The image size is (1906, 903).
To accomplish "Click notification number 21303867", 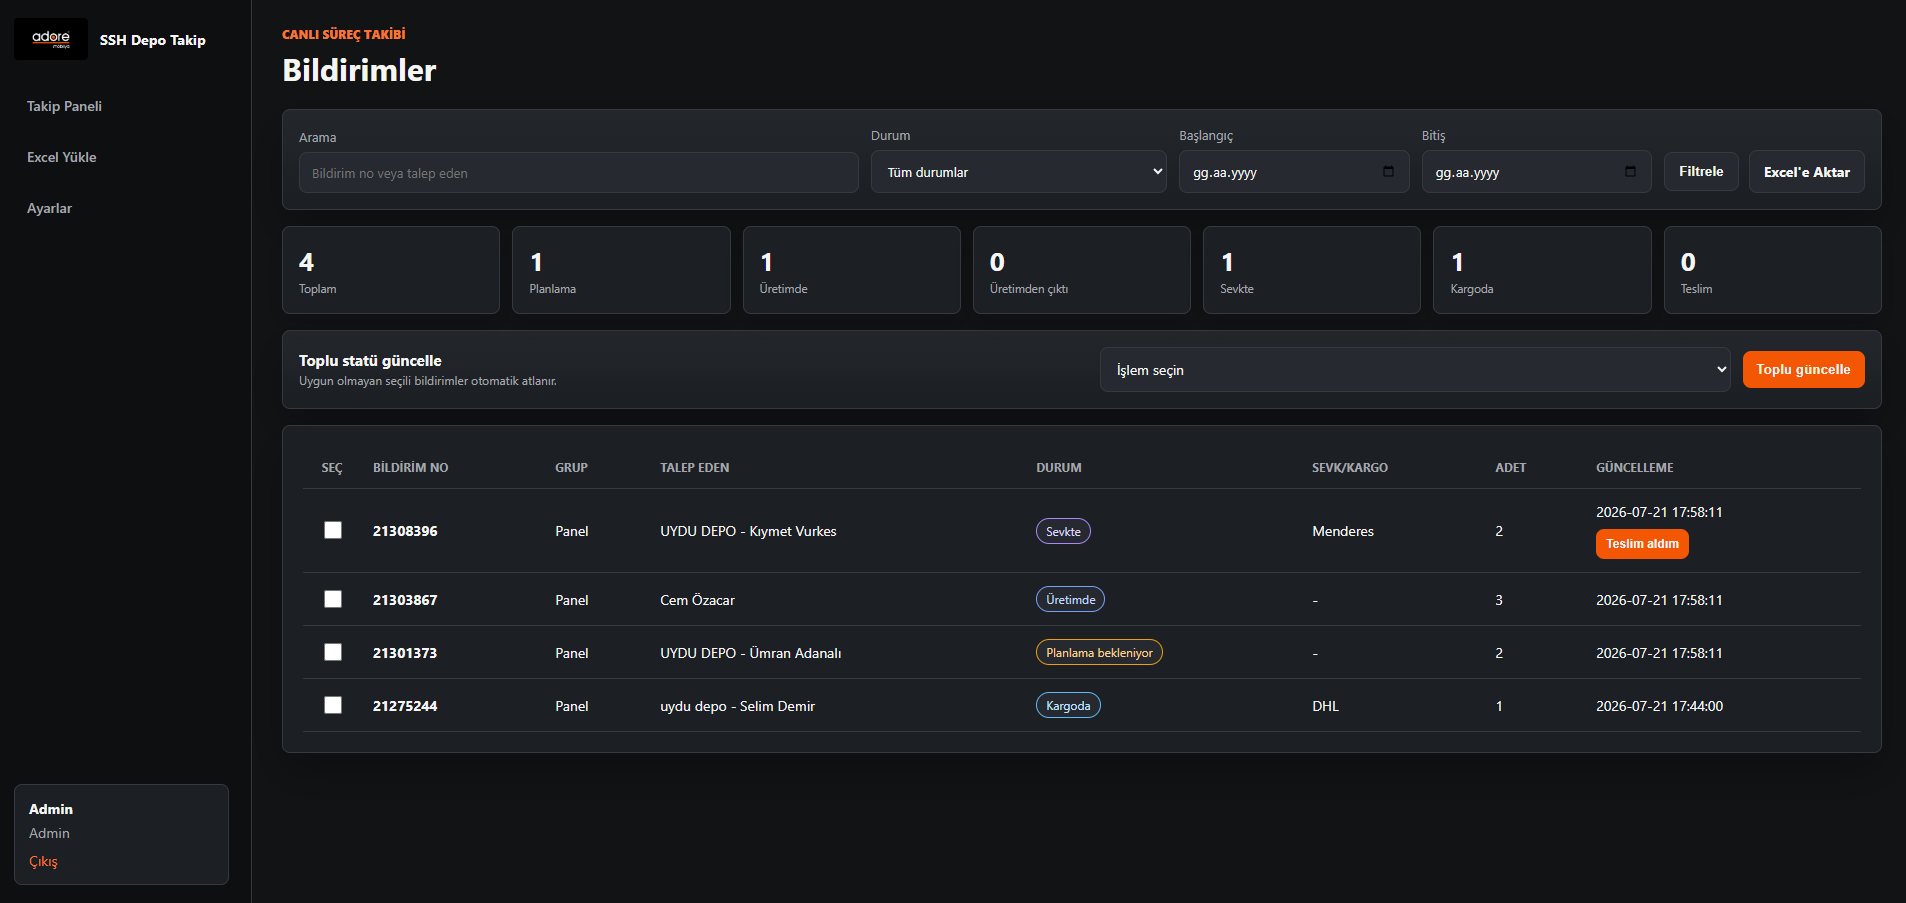I will coord(405,600).
